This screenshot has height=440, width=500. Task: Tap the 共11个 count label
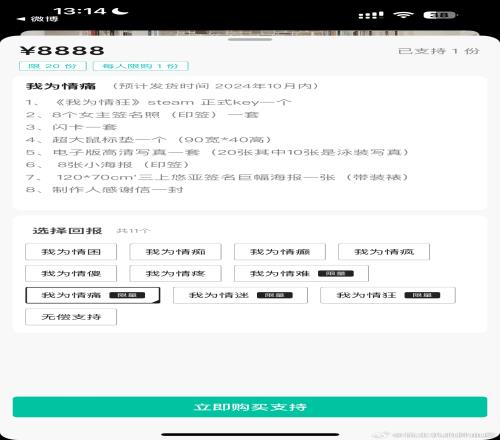133,231
